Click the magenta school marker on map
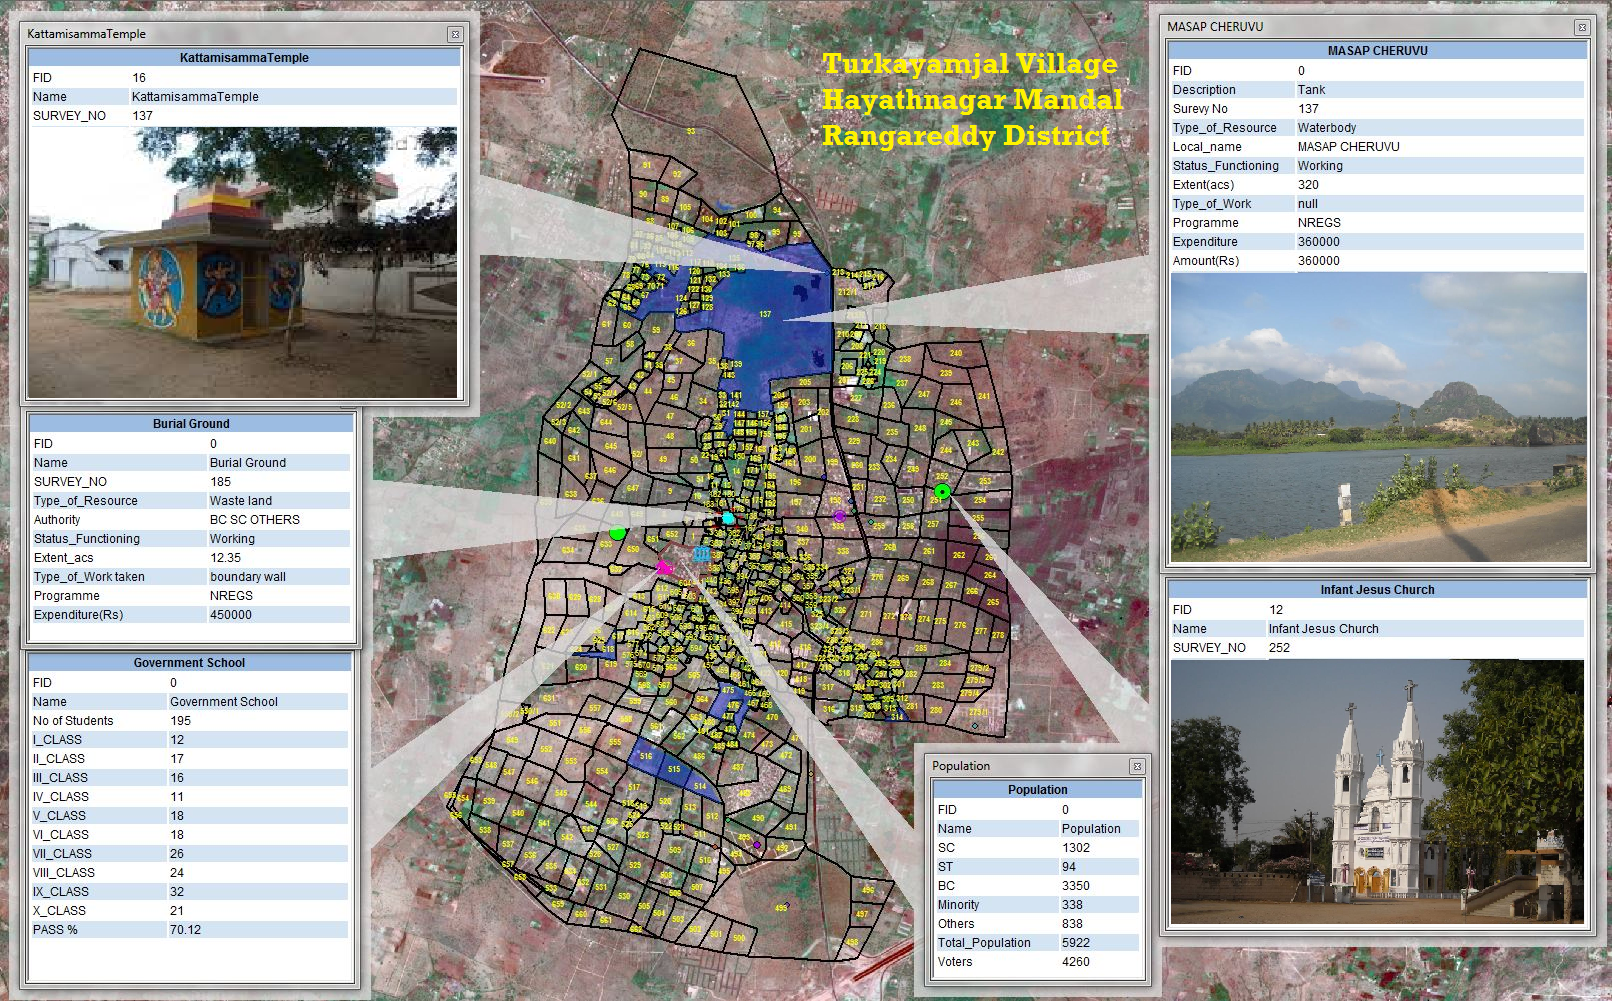This screenshot has height=1001, width=1612. [x=663, y=568]
